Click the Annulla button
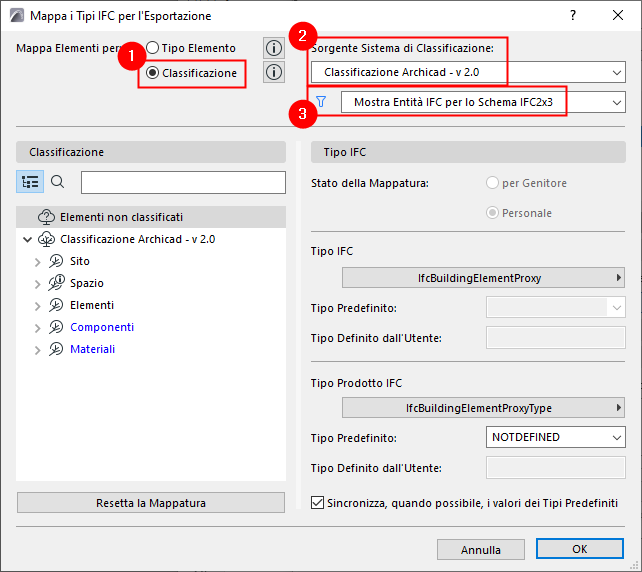The image size is (642, 572). point(481,549)
